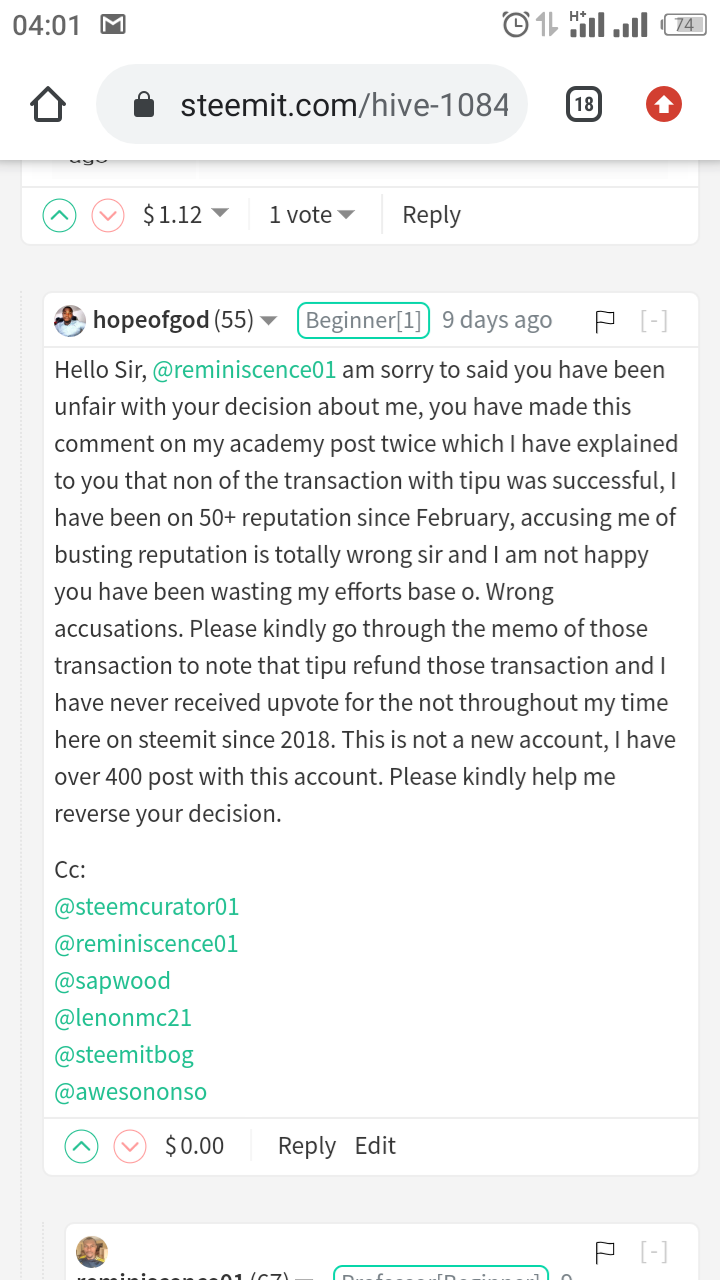This screenshot has height=1280, width=720.
Task: Open the tab switcher showing 18 tabs
Action: [x=584, y=104]
